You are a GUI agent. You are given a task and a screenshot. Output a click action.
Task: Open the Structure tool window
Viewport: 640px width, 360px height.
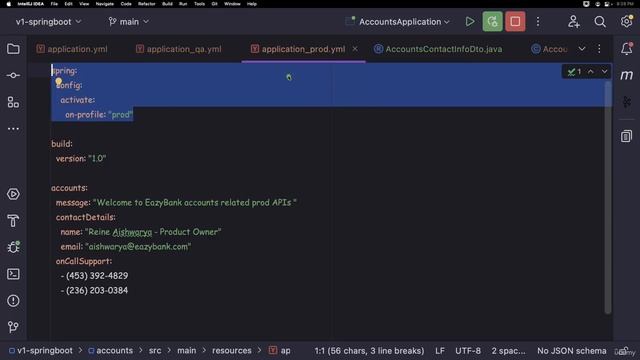[13, 102]
